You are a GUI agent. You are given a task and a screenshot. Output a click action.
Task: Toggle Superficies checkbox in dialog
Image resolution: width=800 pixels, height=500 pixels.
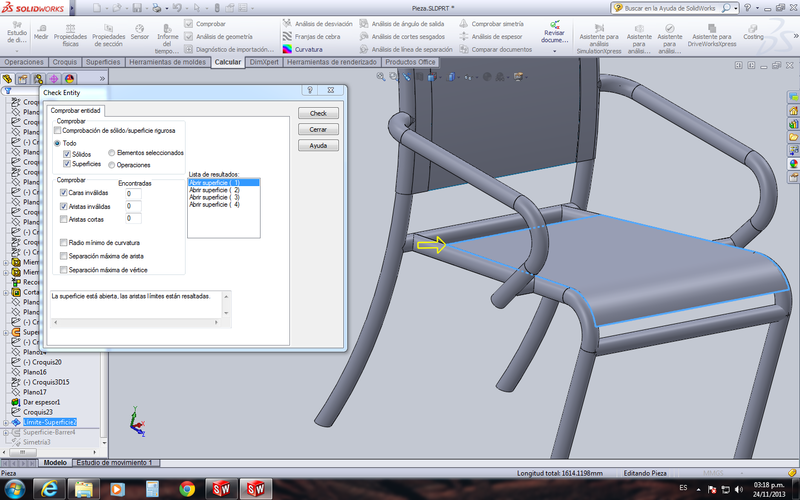click(x=67, y=164)
